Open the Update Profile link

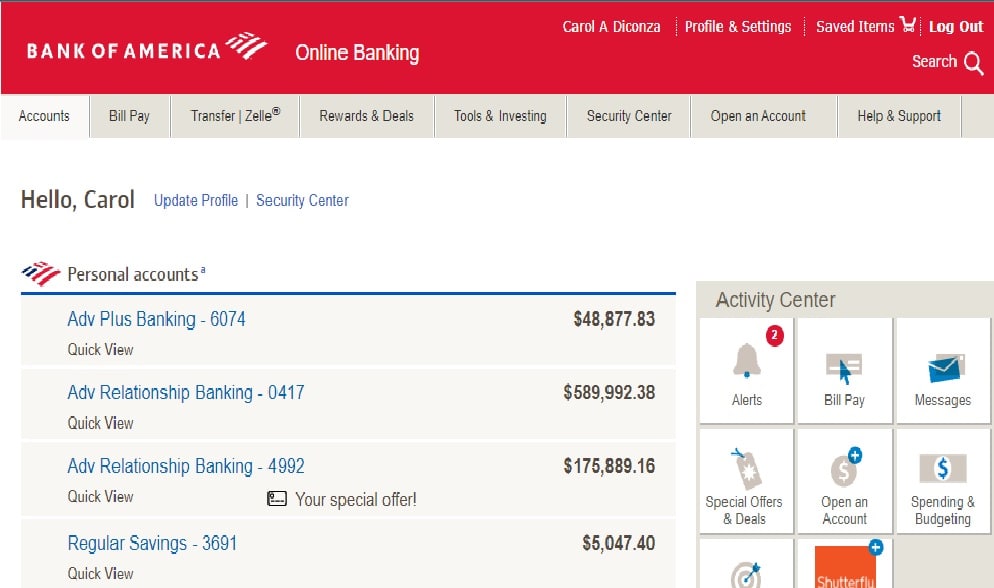pos(196,200)
